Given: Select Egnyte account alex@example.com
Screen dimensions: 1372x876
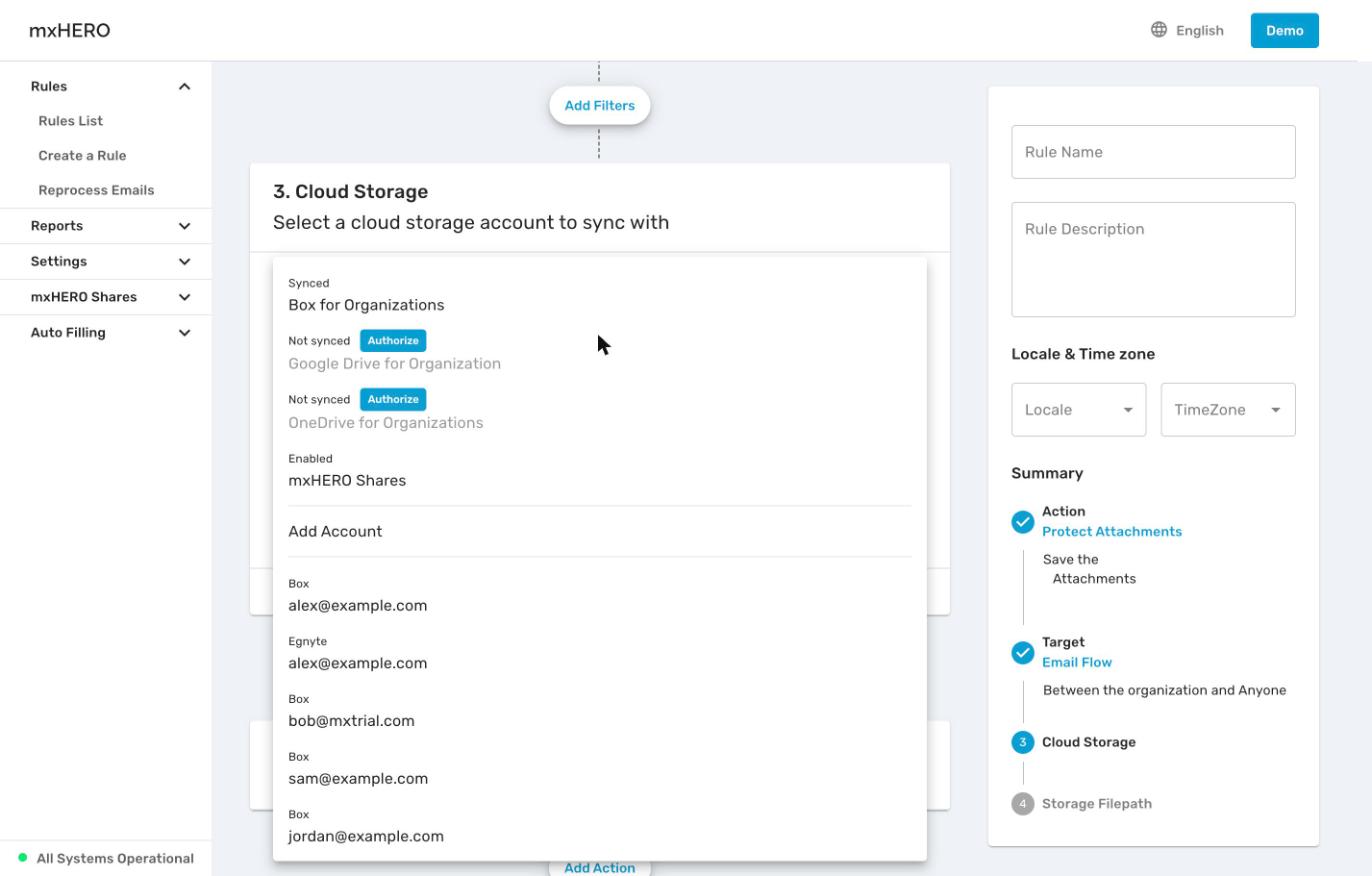Looking at the screenshot, I should coord(600,654).
